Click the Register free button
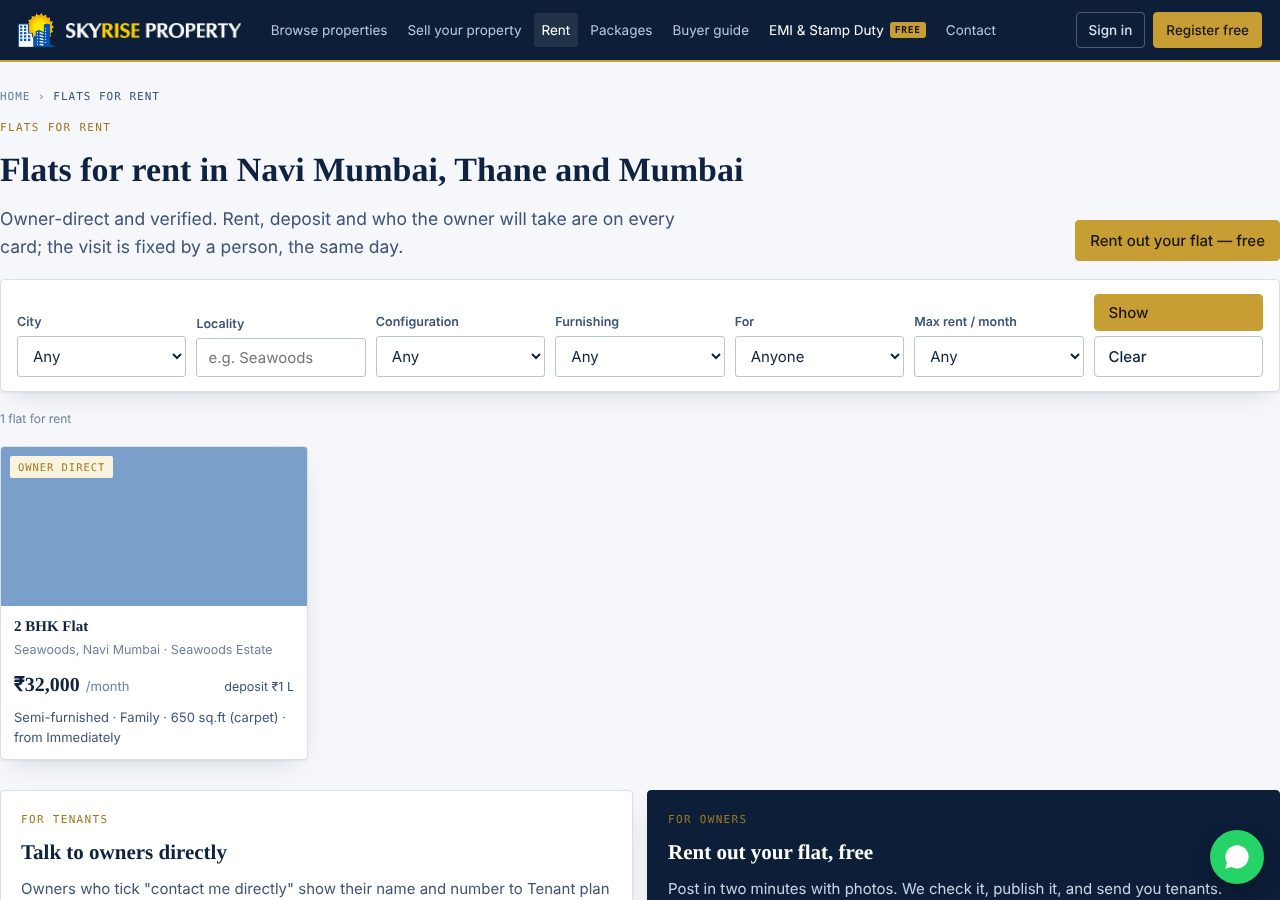 pos(1207,30)
